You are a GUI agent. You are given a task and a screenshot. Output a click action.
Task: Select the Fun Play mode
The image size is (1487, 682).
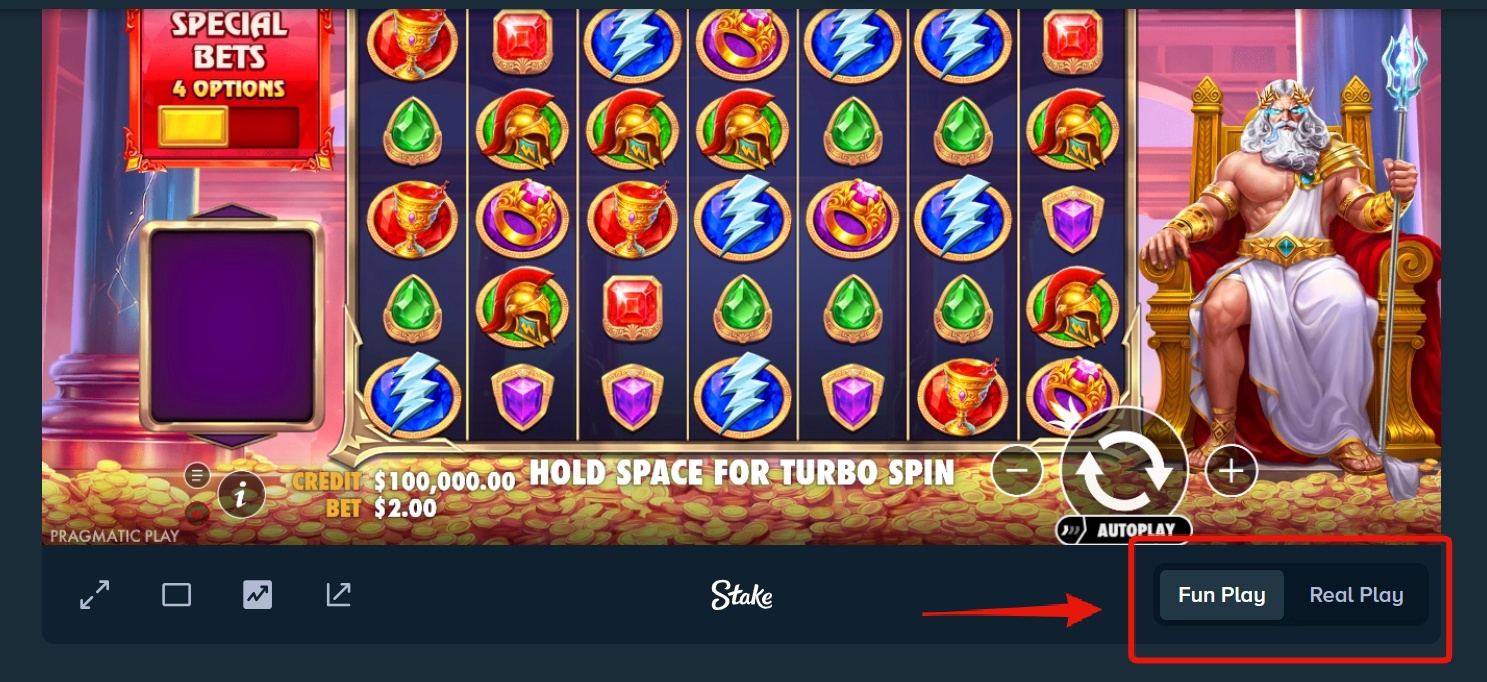(x=1222, y=595)
